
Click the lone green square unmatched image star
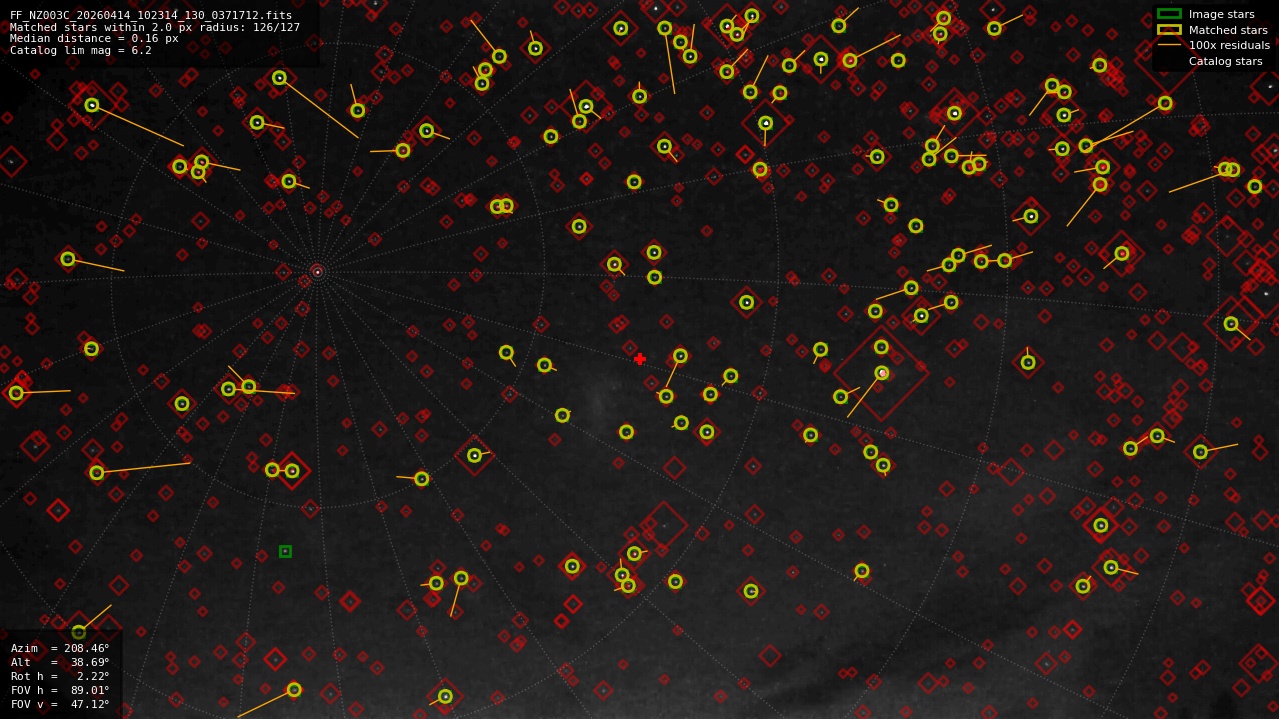[x=285, y=551]
